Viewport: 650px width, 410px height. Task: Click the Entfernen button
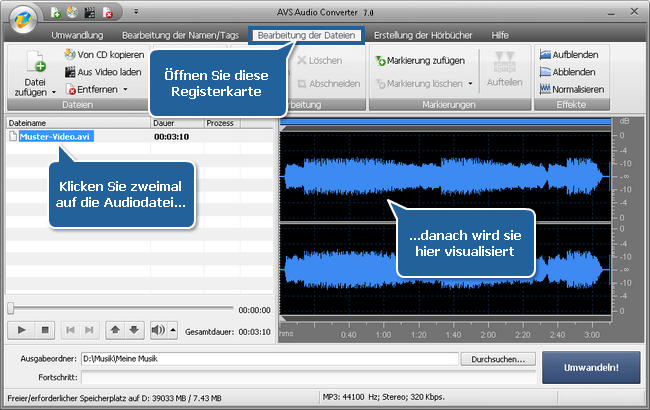[92, 89]
